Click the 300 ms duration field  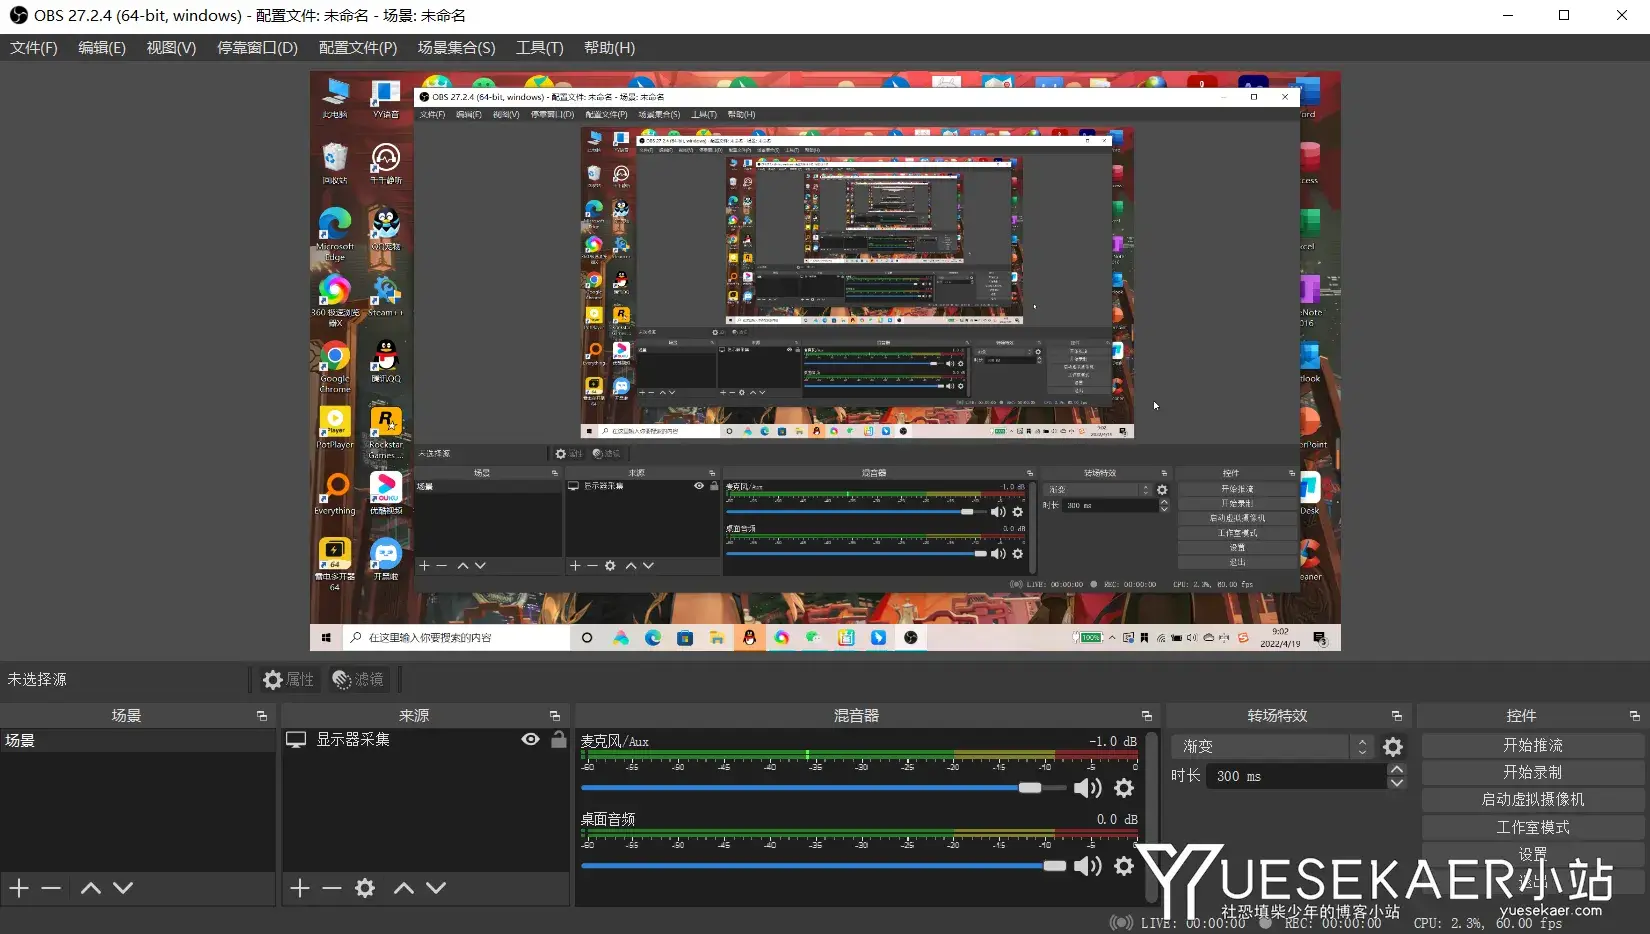pyautogui.click(x=1296, y=776)
